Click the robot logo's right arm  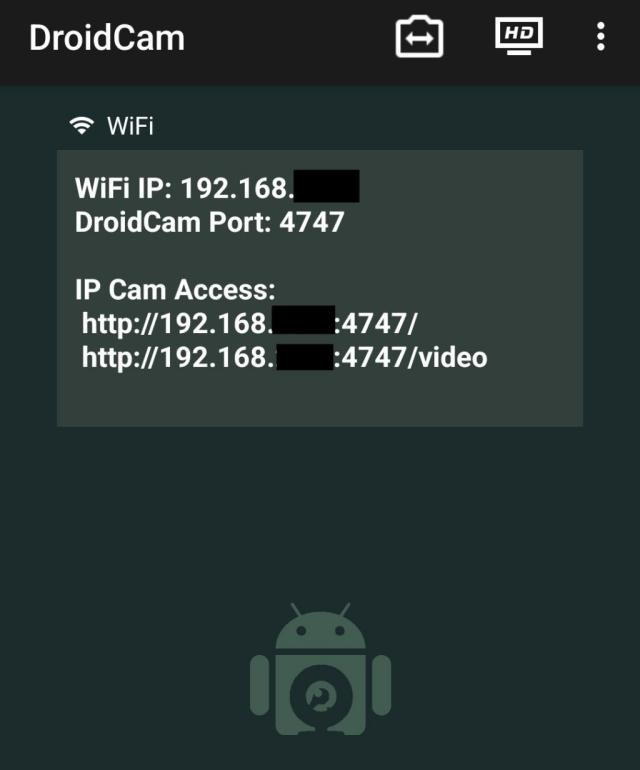(382, 685)
